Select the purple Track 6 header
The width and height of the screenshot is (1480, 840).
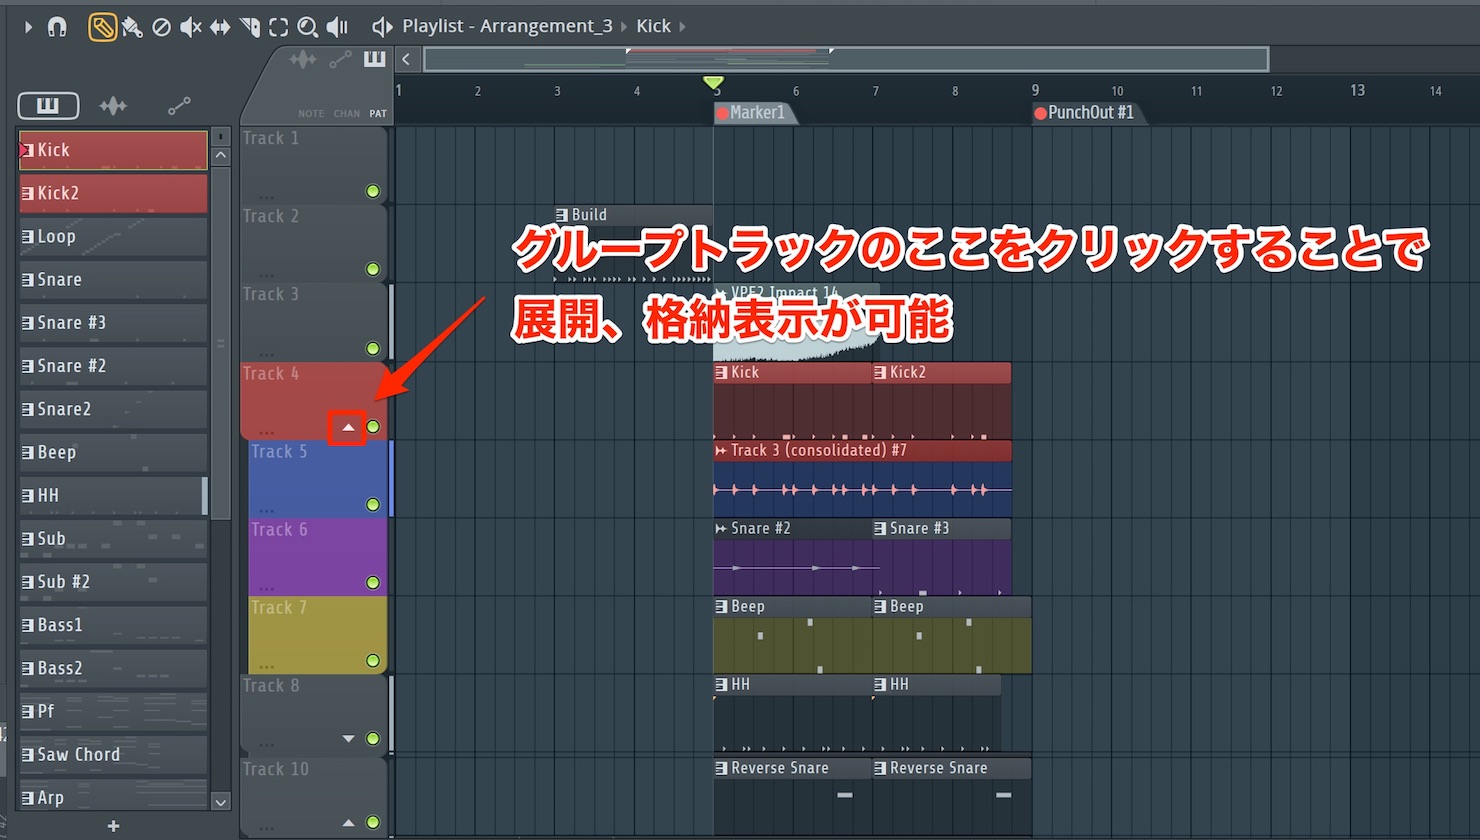tap(317, 557)
